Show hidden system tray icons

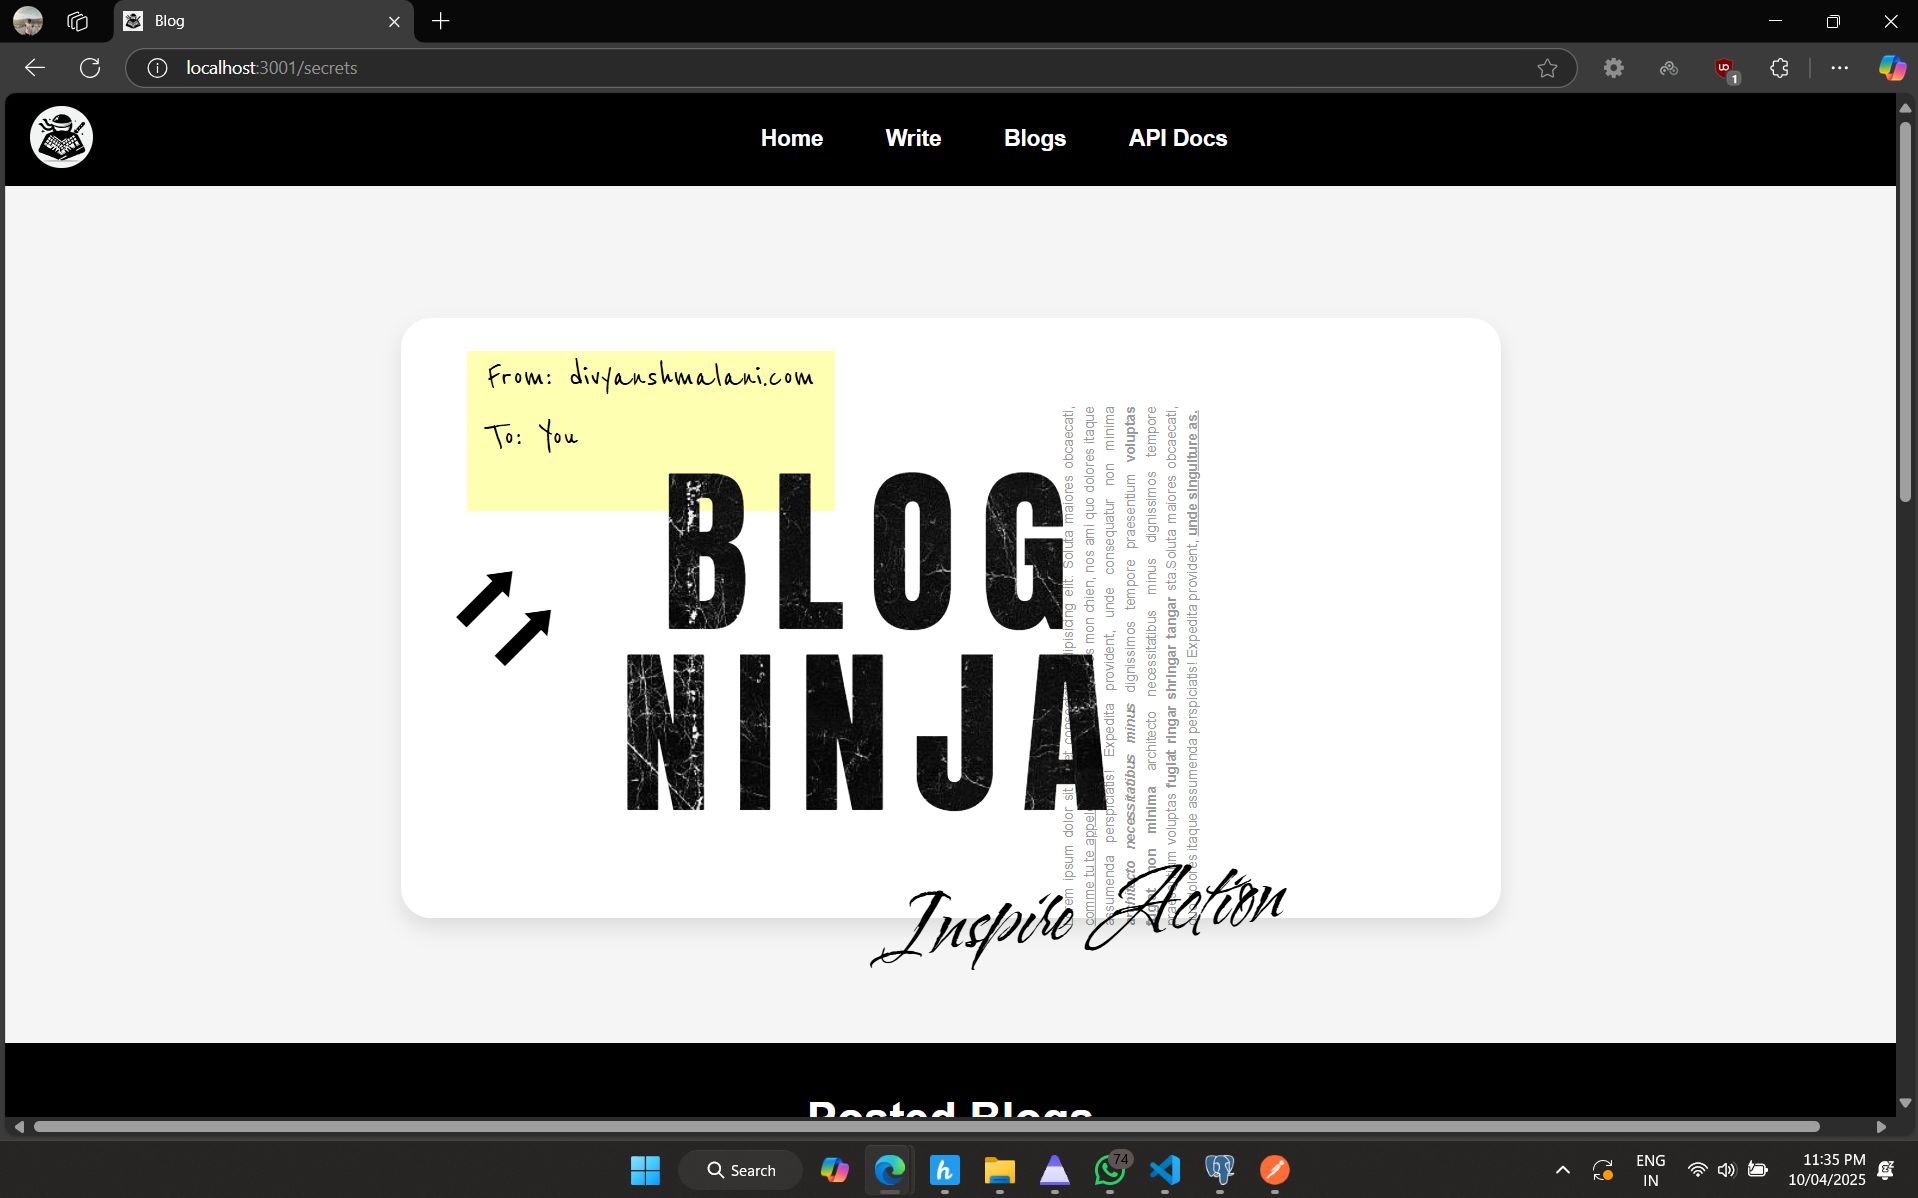click(x=1562, y=1170)
